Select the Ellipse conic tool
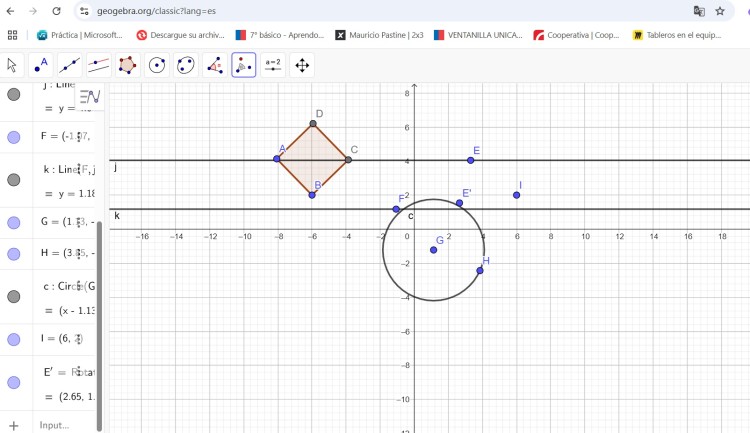This screenshot has width=750, height=433. pyautogui.click(x=186, y=65)
